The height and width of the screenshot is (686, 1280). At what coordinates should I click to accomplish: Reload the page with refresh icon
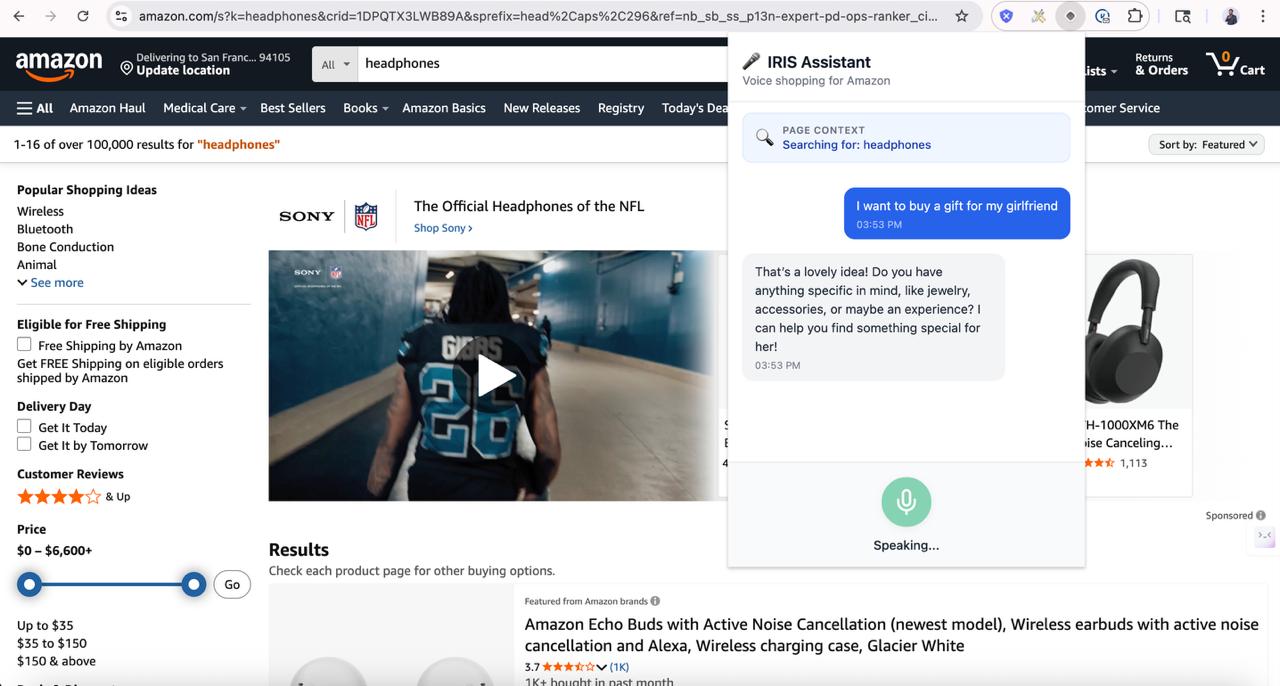tap(83, 16)
